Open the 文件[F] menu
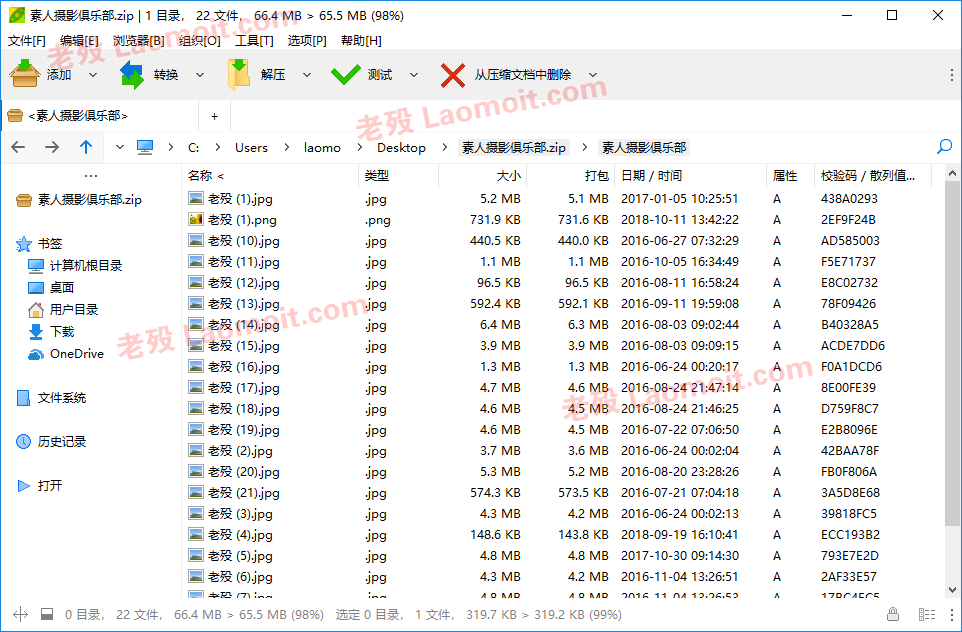 coord(26,40)
